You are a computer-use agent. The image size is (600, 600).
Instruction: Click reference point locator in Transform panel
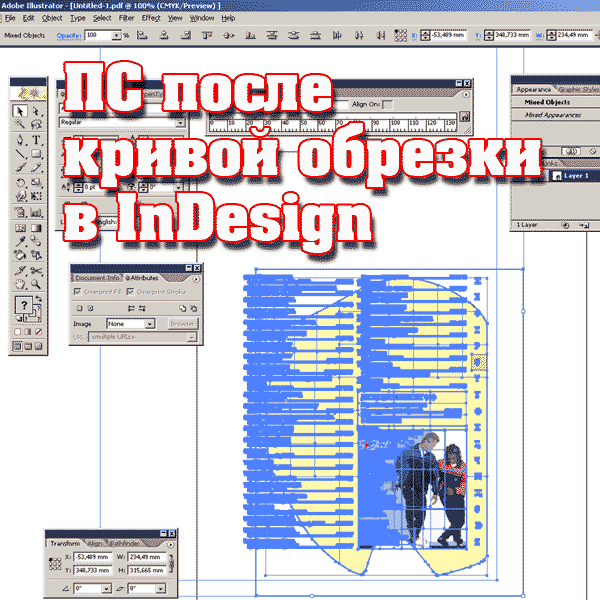coord(55,564)
